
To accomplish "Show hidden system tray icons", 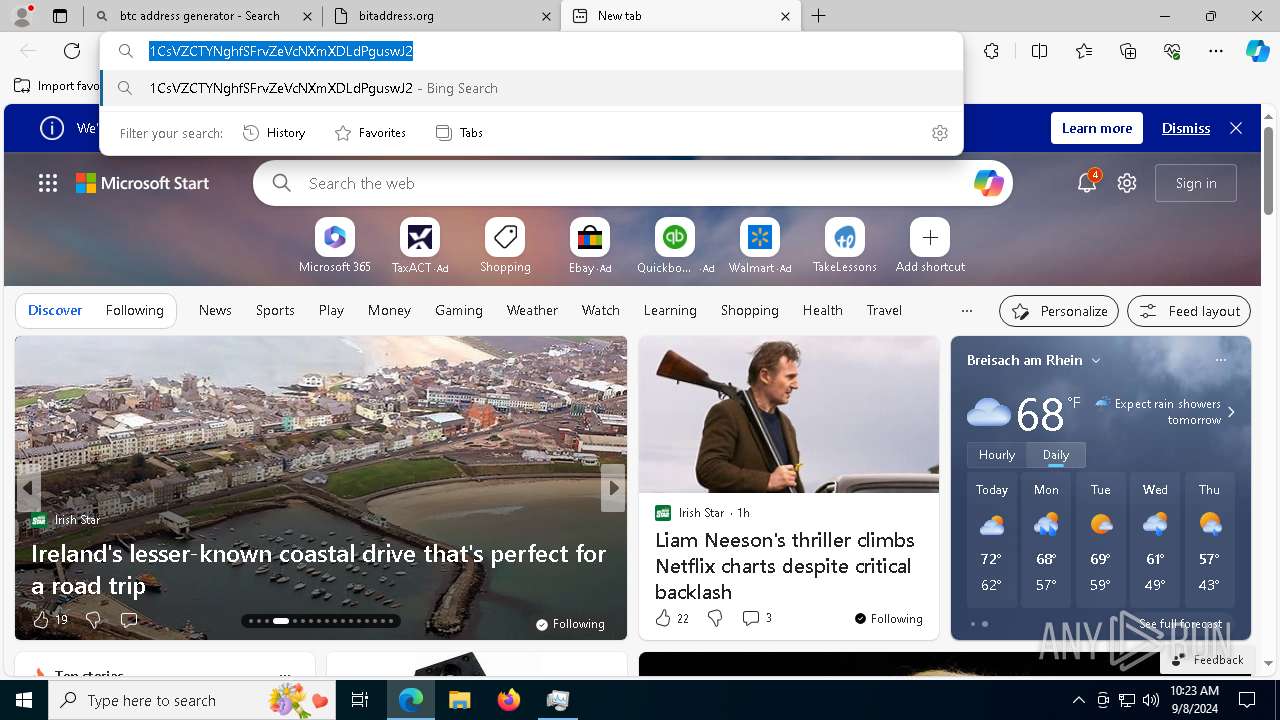I will pos(1078,700).
